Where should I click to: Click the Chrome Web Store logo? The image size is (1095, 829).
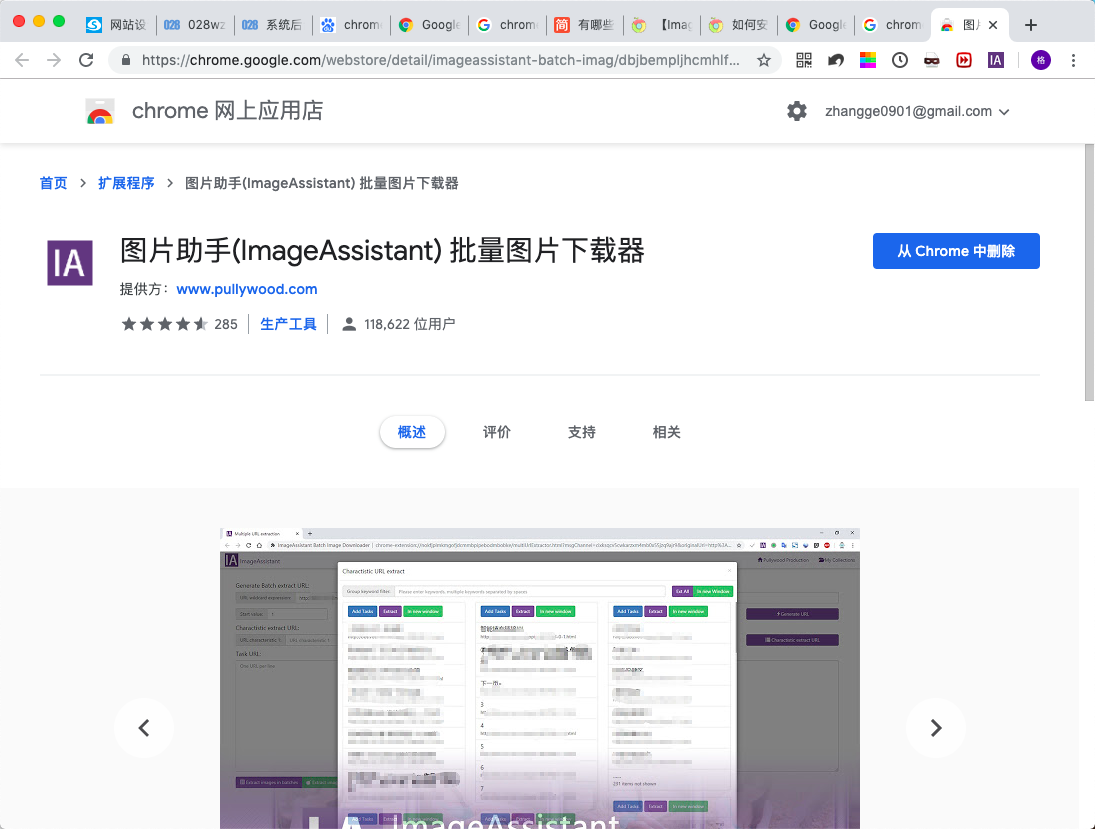[x=100, y=111]
